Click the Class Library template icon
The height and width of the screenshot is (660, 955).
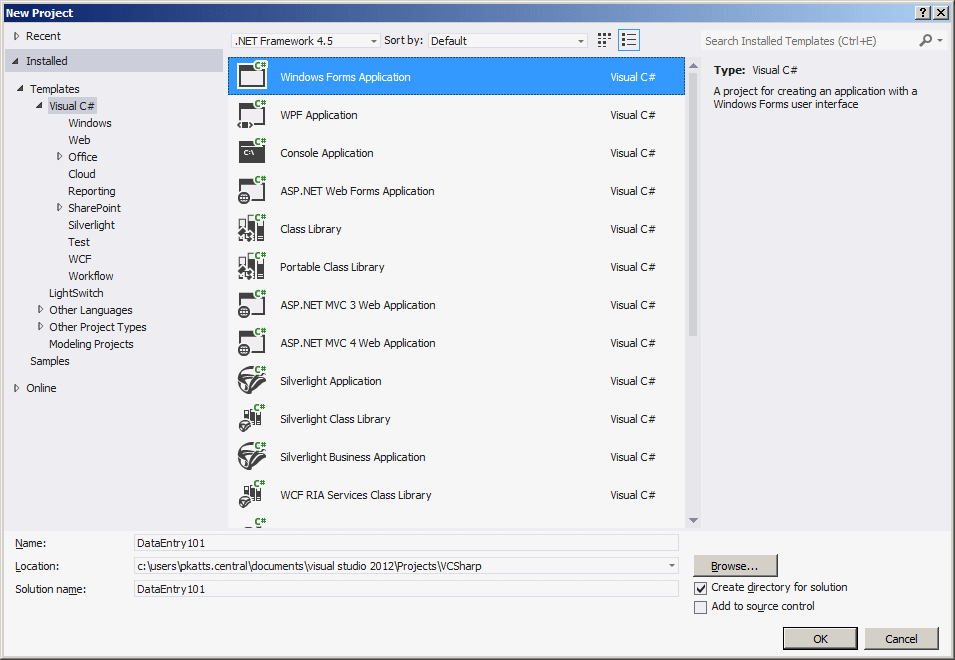pos(252,228)
